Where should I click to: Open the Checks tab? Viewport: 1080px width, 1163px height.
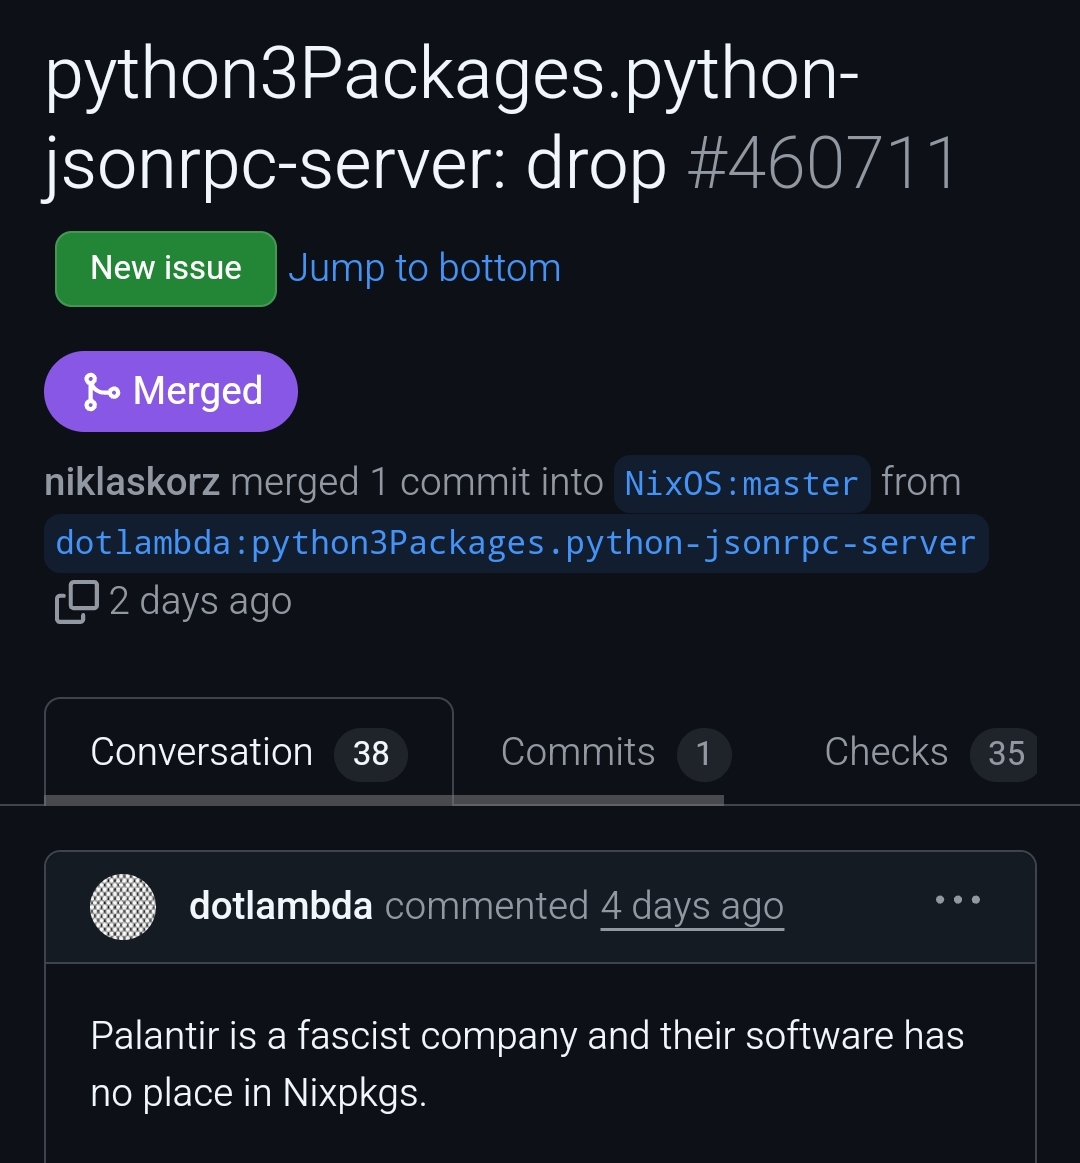point(886,752)
